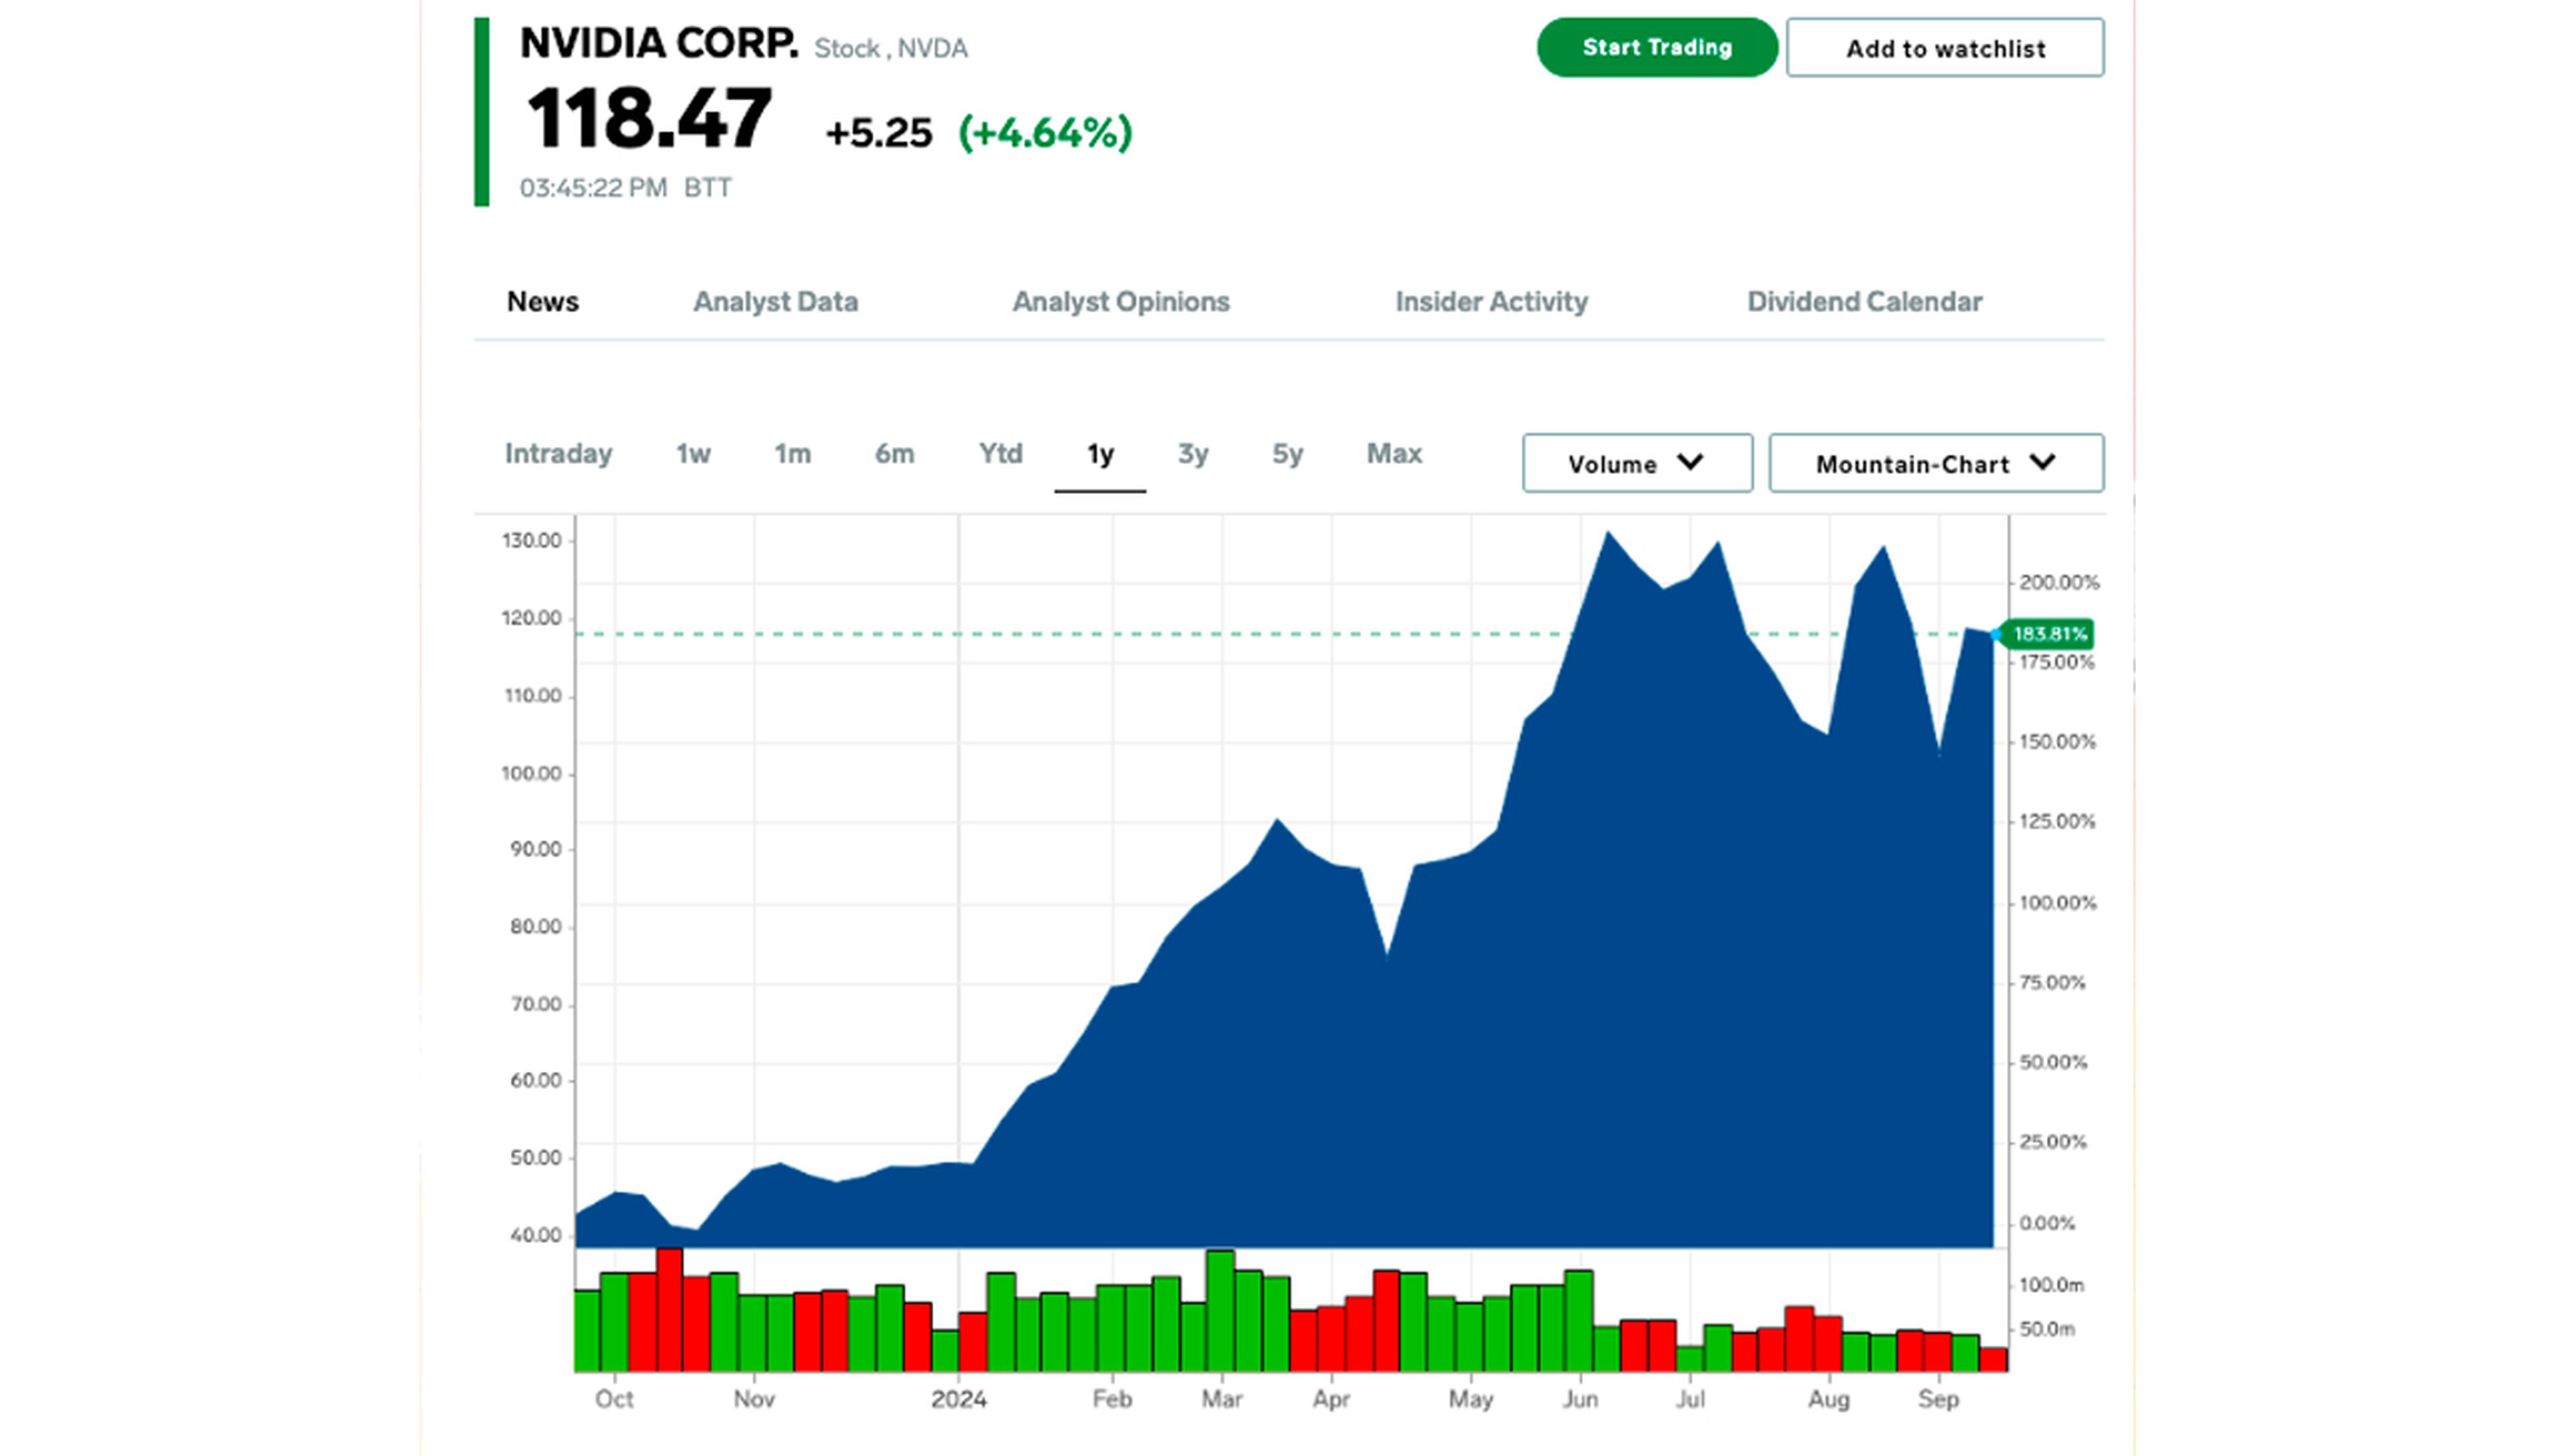Click the 50.0m volume axis label
Viewport: 2557px width, 1456px height.
pos(2046,1330)
